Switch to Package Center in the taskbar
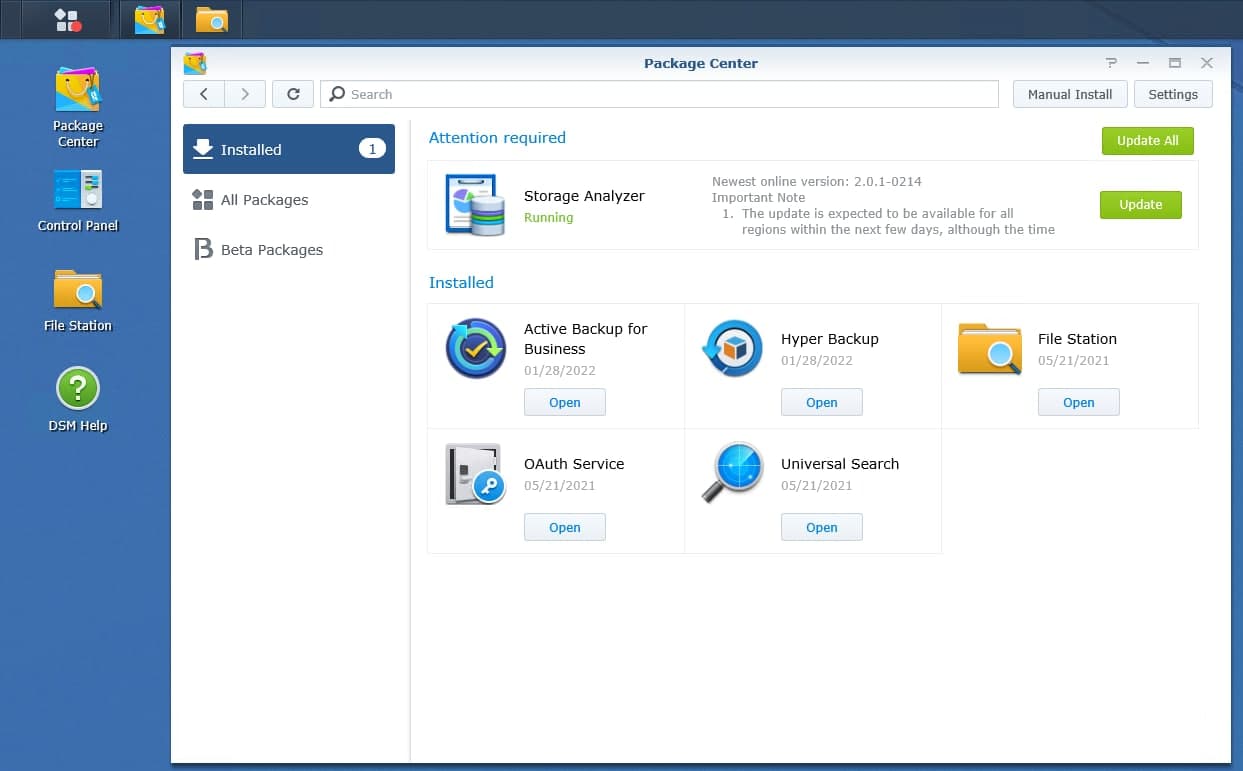 (150, 19)
